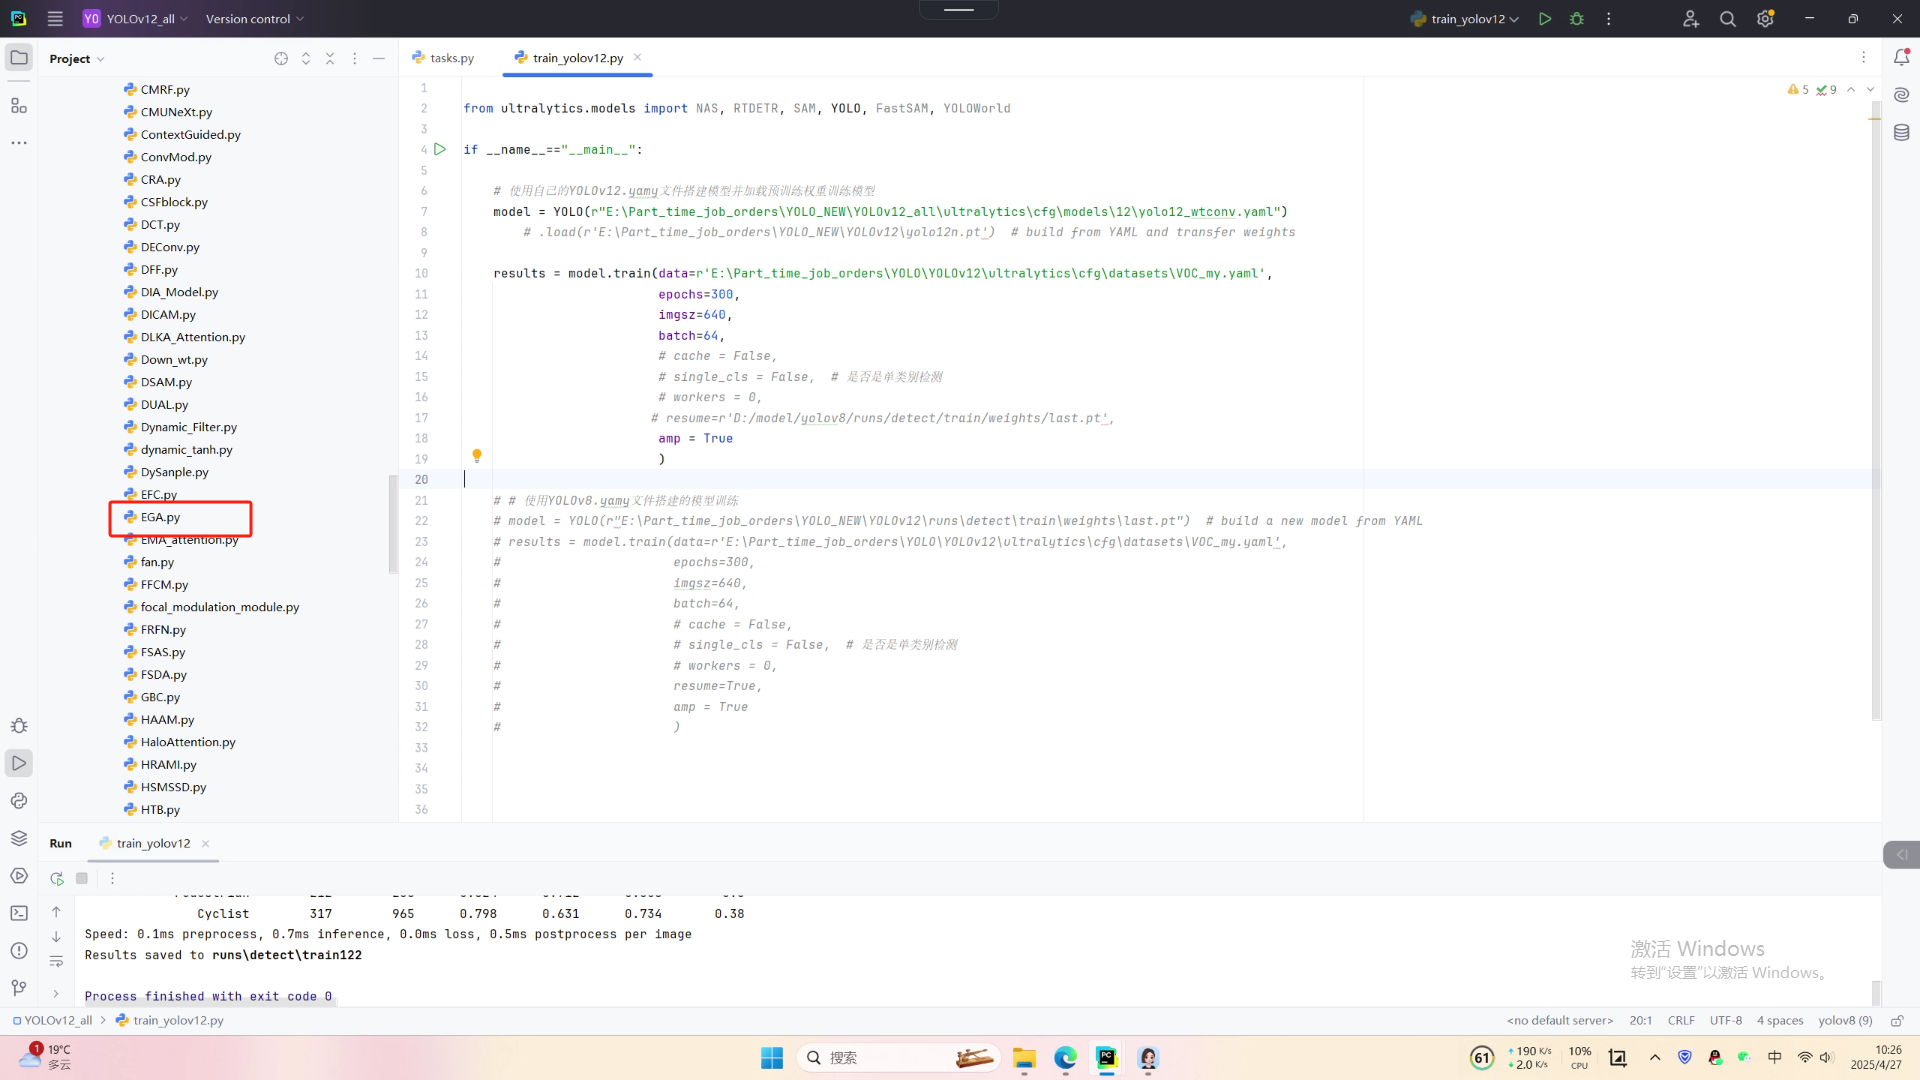Open the Structure tool window icon

pos(19,105)
